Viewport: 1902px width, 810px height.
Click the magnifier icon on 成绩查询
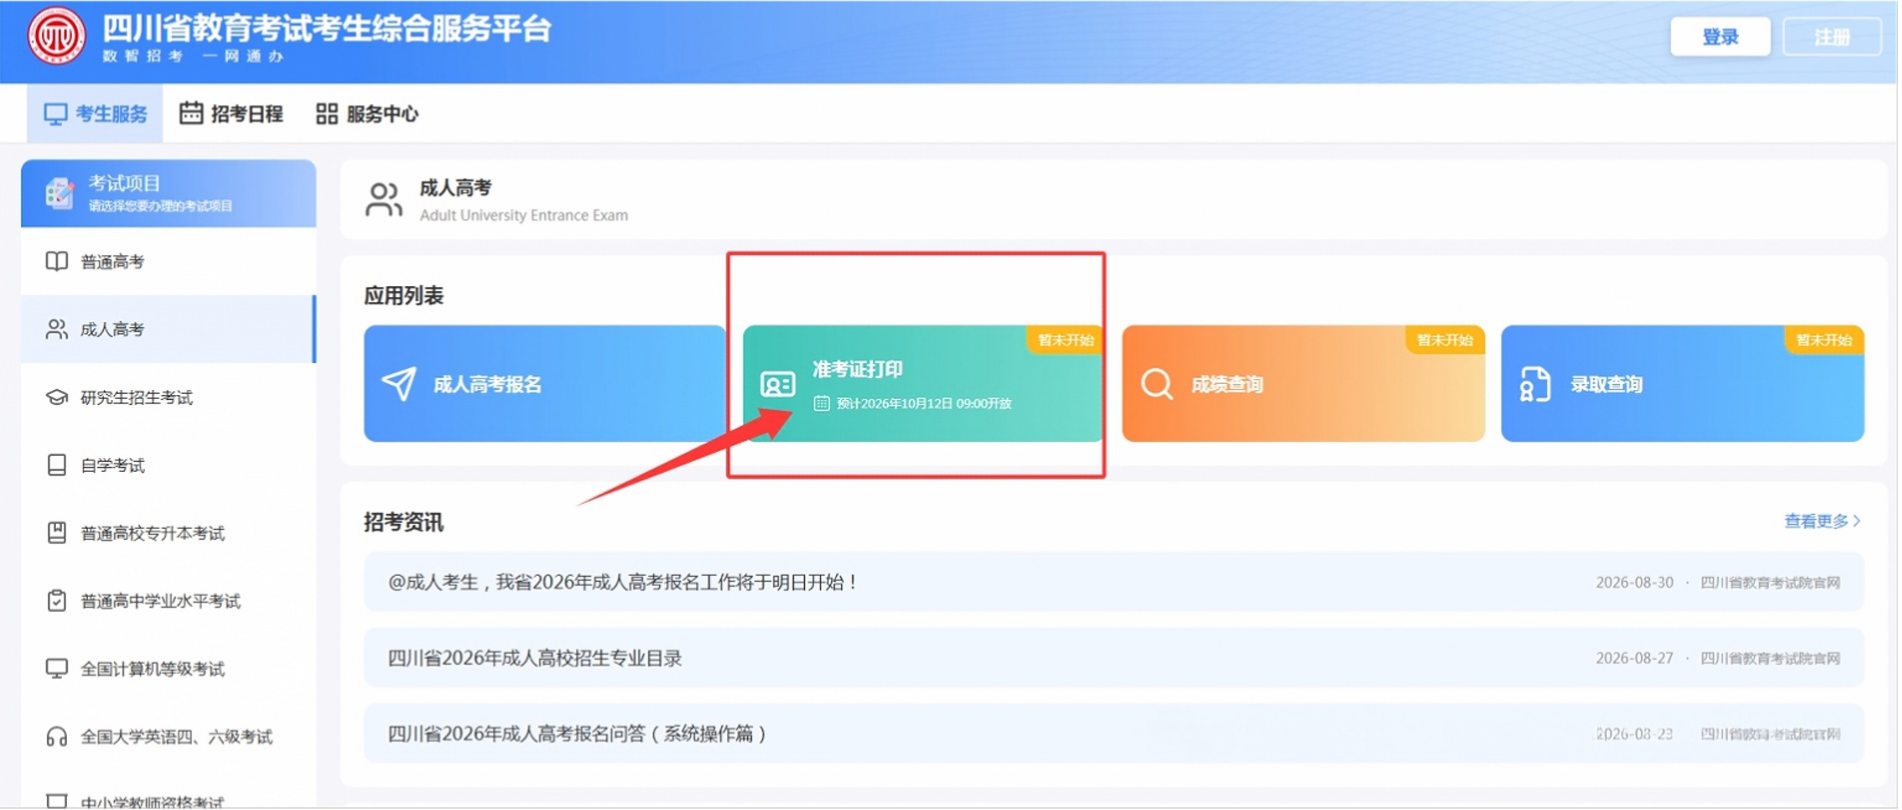(x=1157, y=384)
